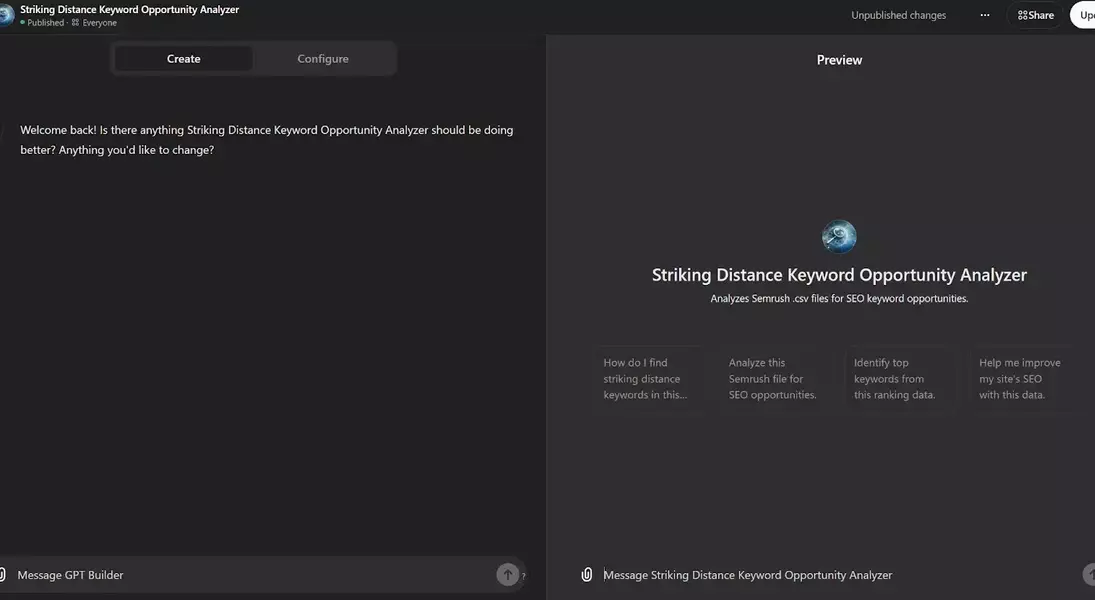This screenshot has height=600, width=1095.
Task: Select the 'Analyze this Semrush file' starter
Action: pos(773,379)
